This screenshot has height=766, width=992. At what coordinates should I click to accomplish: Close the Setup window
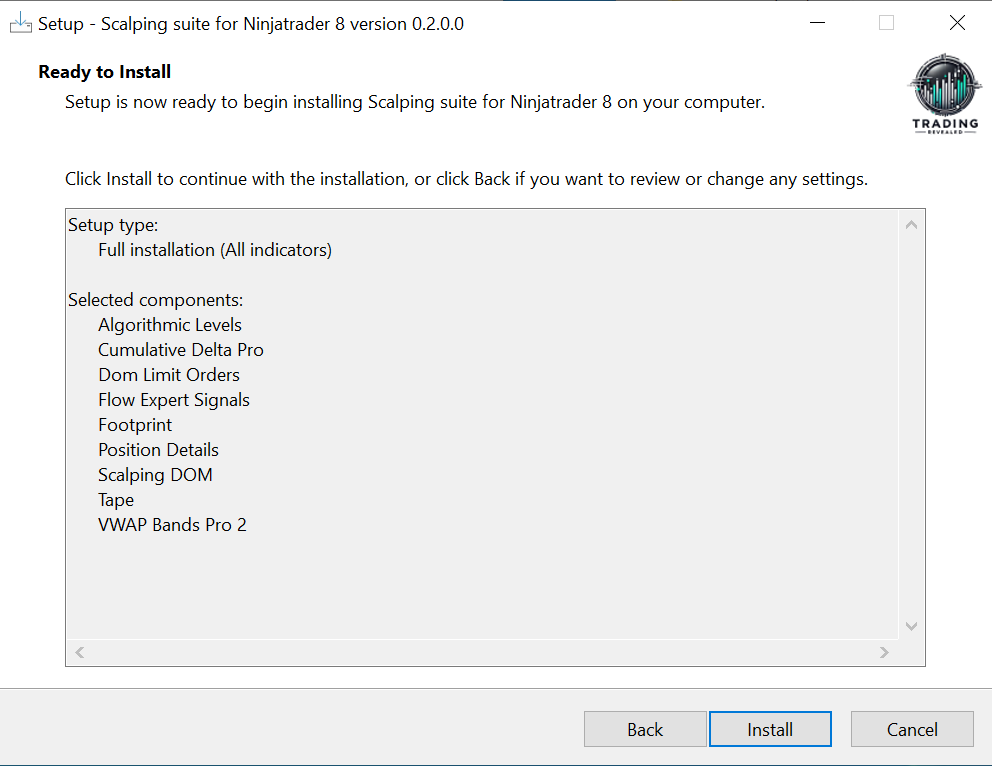[x=957, y=23]
